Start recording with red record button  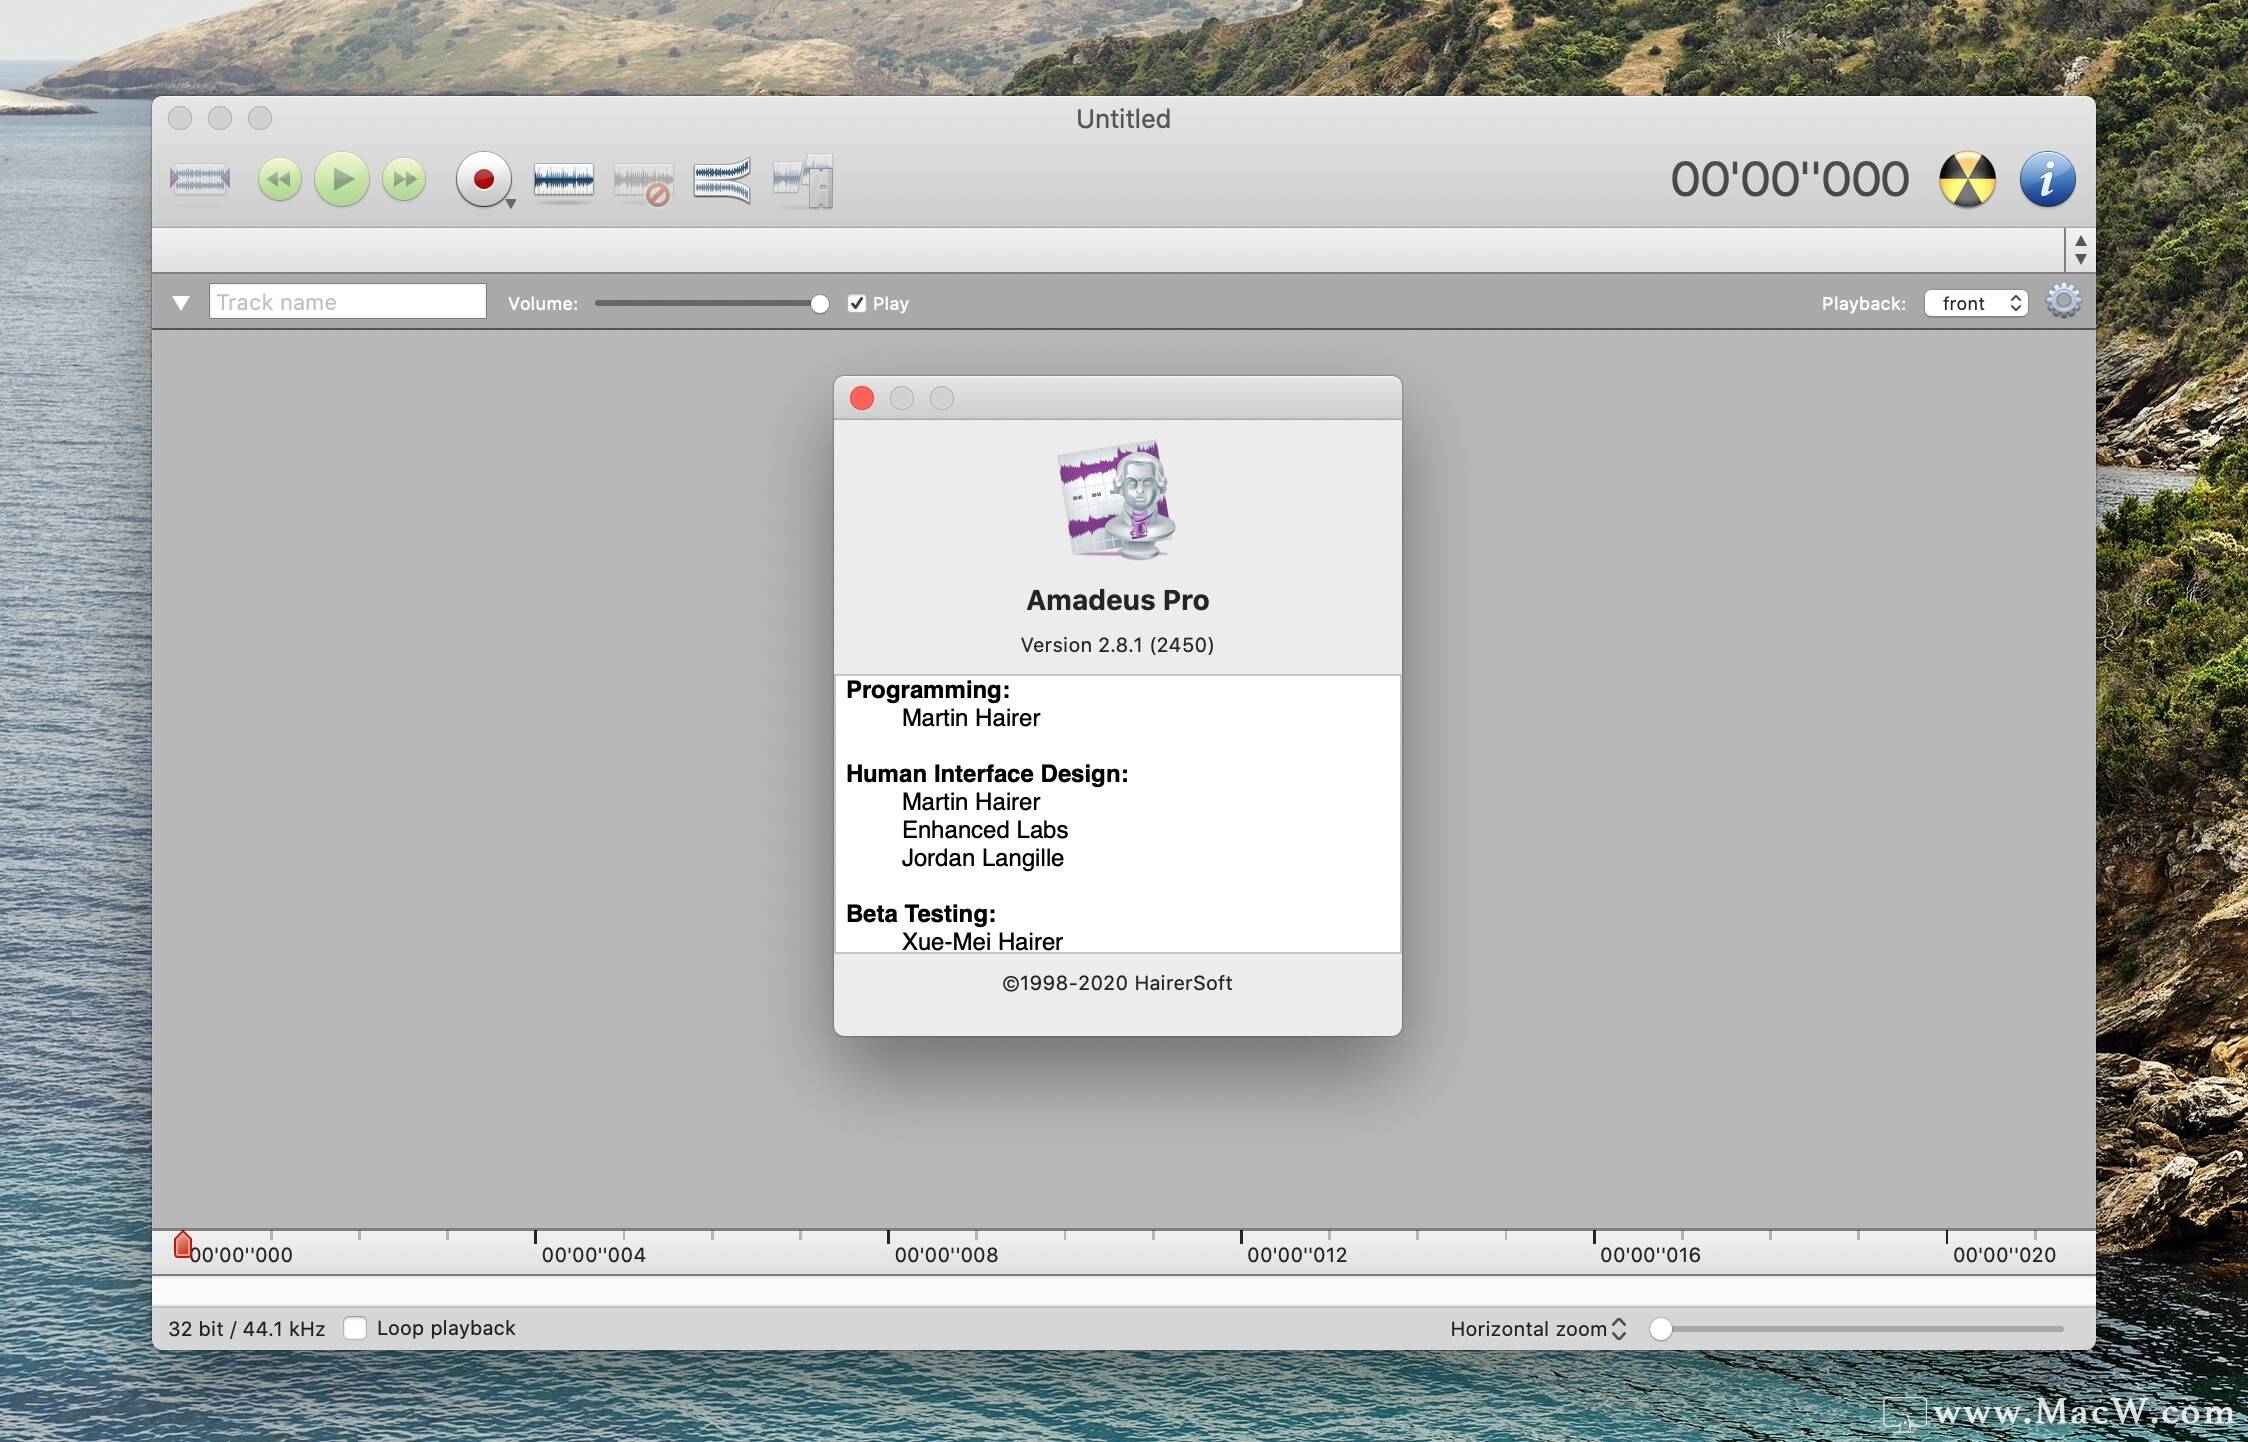[x=483, y=180]
